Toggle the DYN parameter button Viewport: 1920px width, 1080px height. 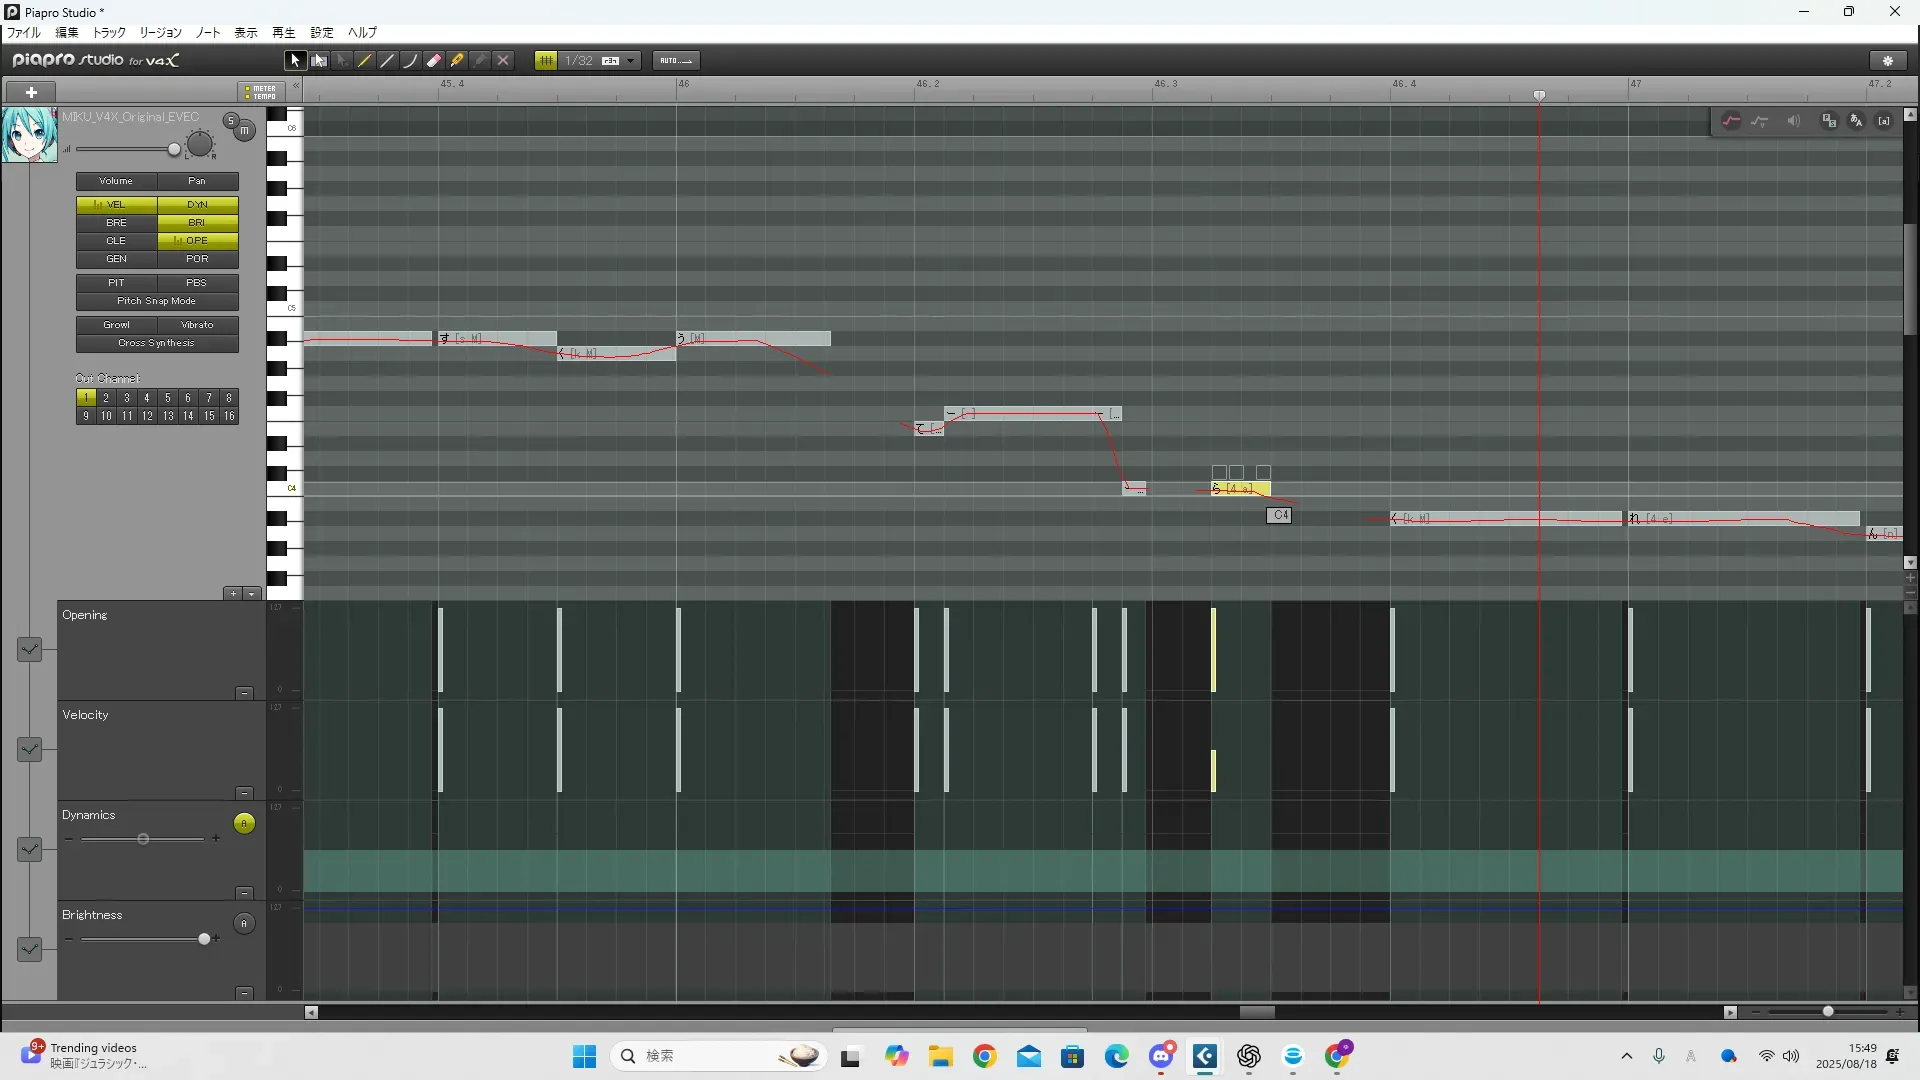point(197,204)
